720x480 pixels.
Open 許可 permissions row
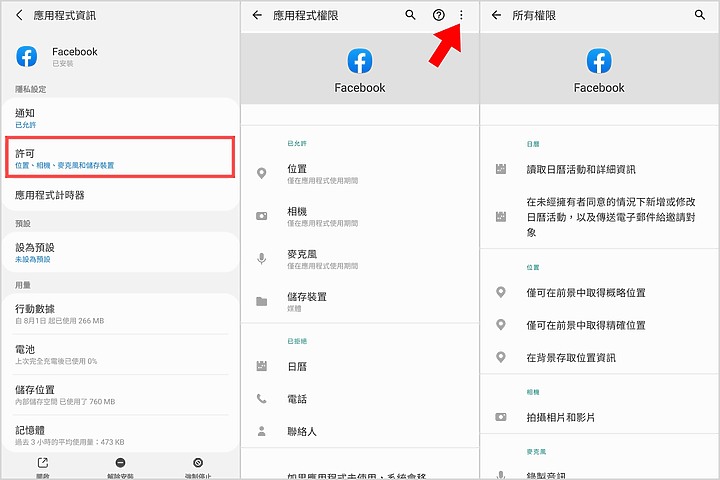tap(120, 157)
